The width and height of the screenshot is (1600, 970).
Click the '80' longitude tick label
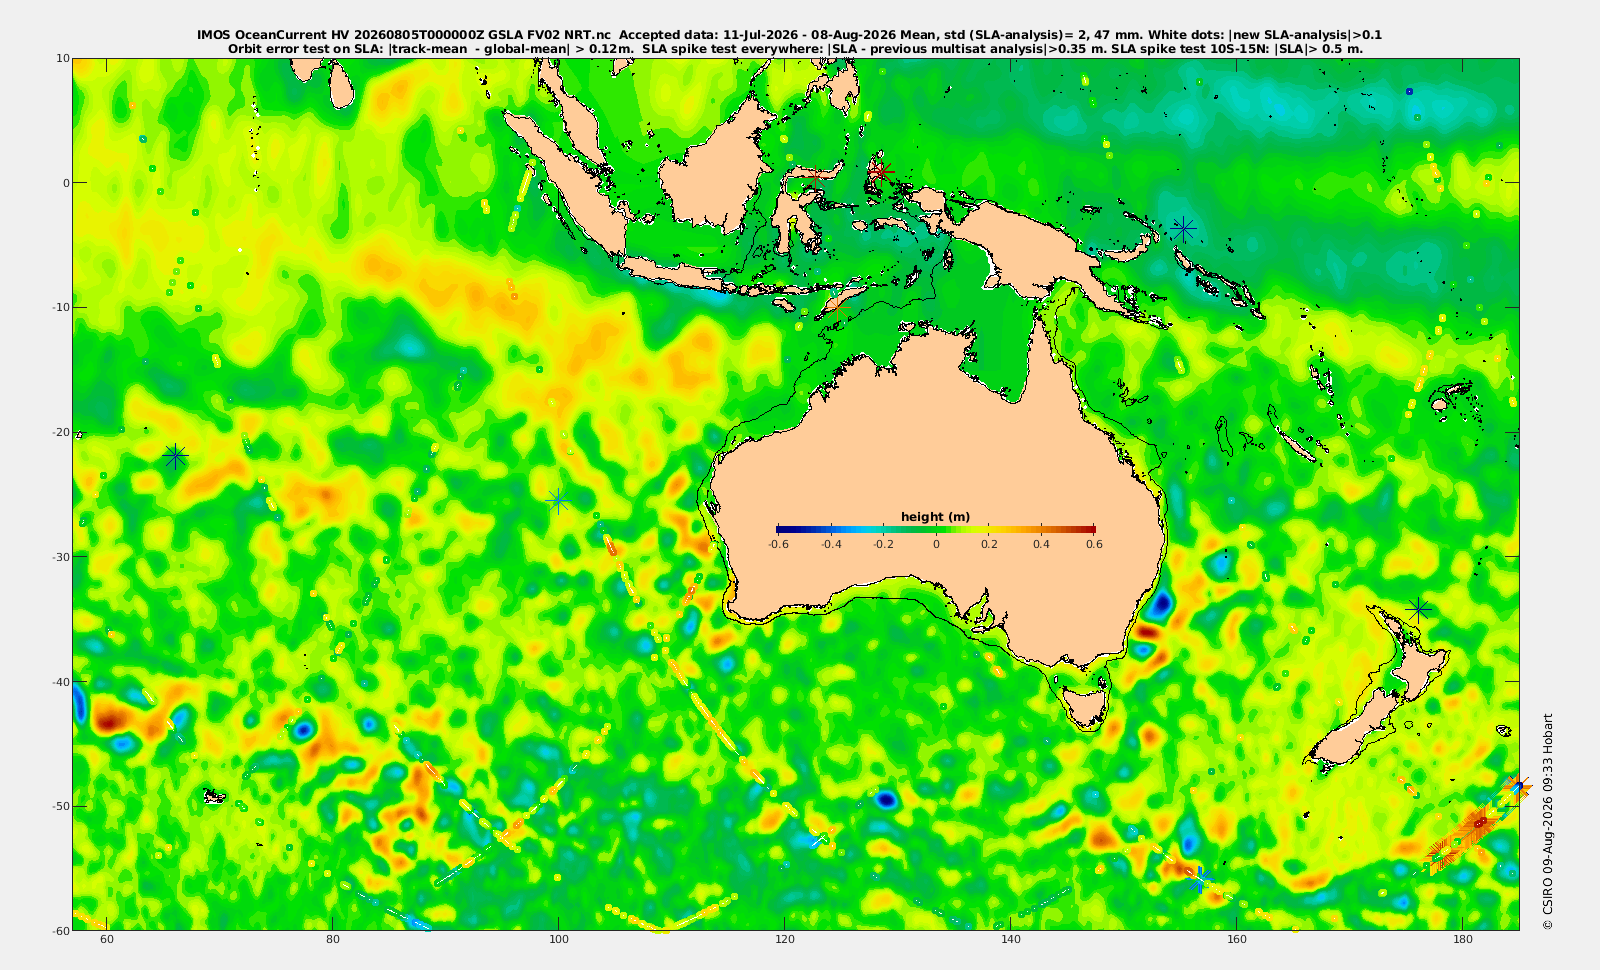tap(333, 940)
